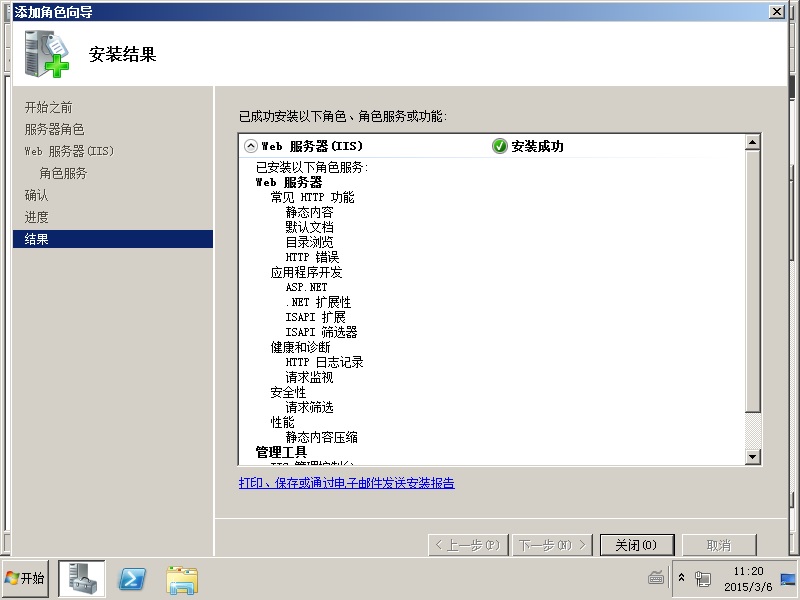Click the 目录浏览 entry
This screenshot has height=600, width=800.
click(x=309, y=242)
